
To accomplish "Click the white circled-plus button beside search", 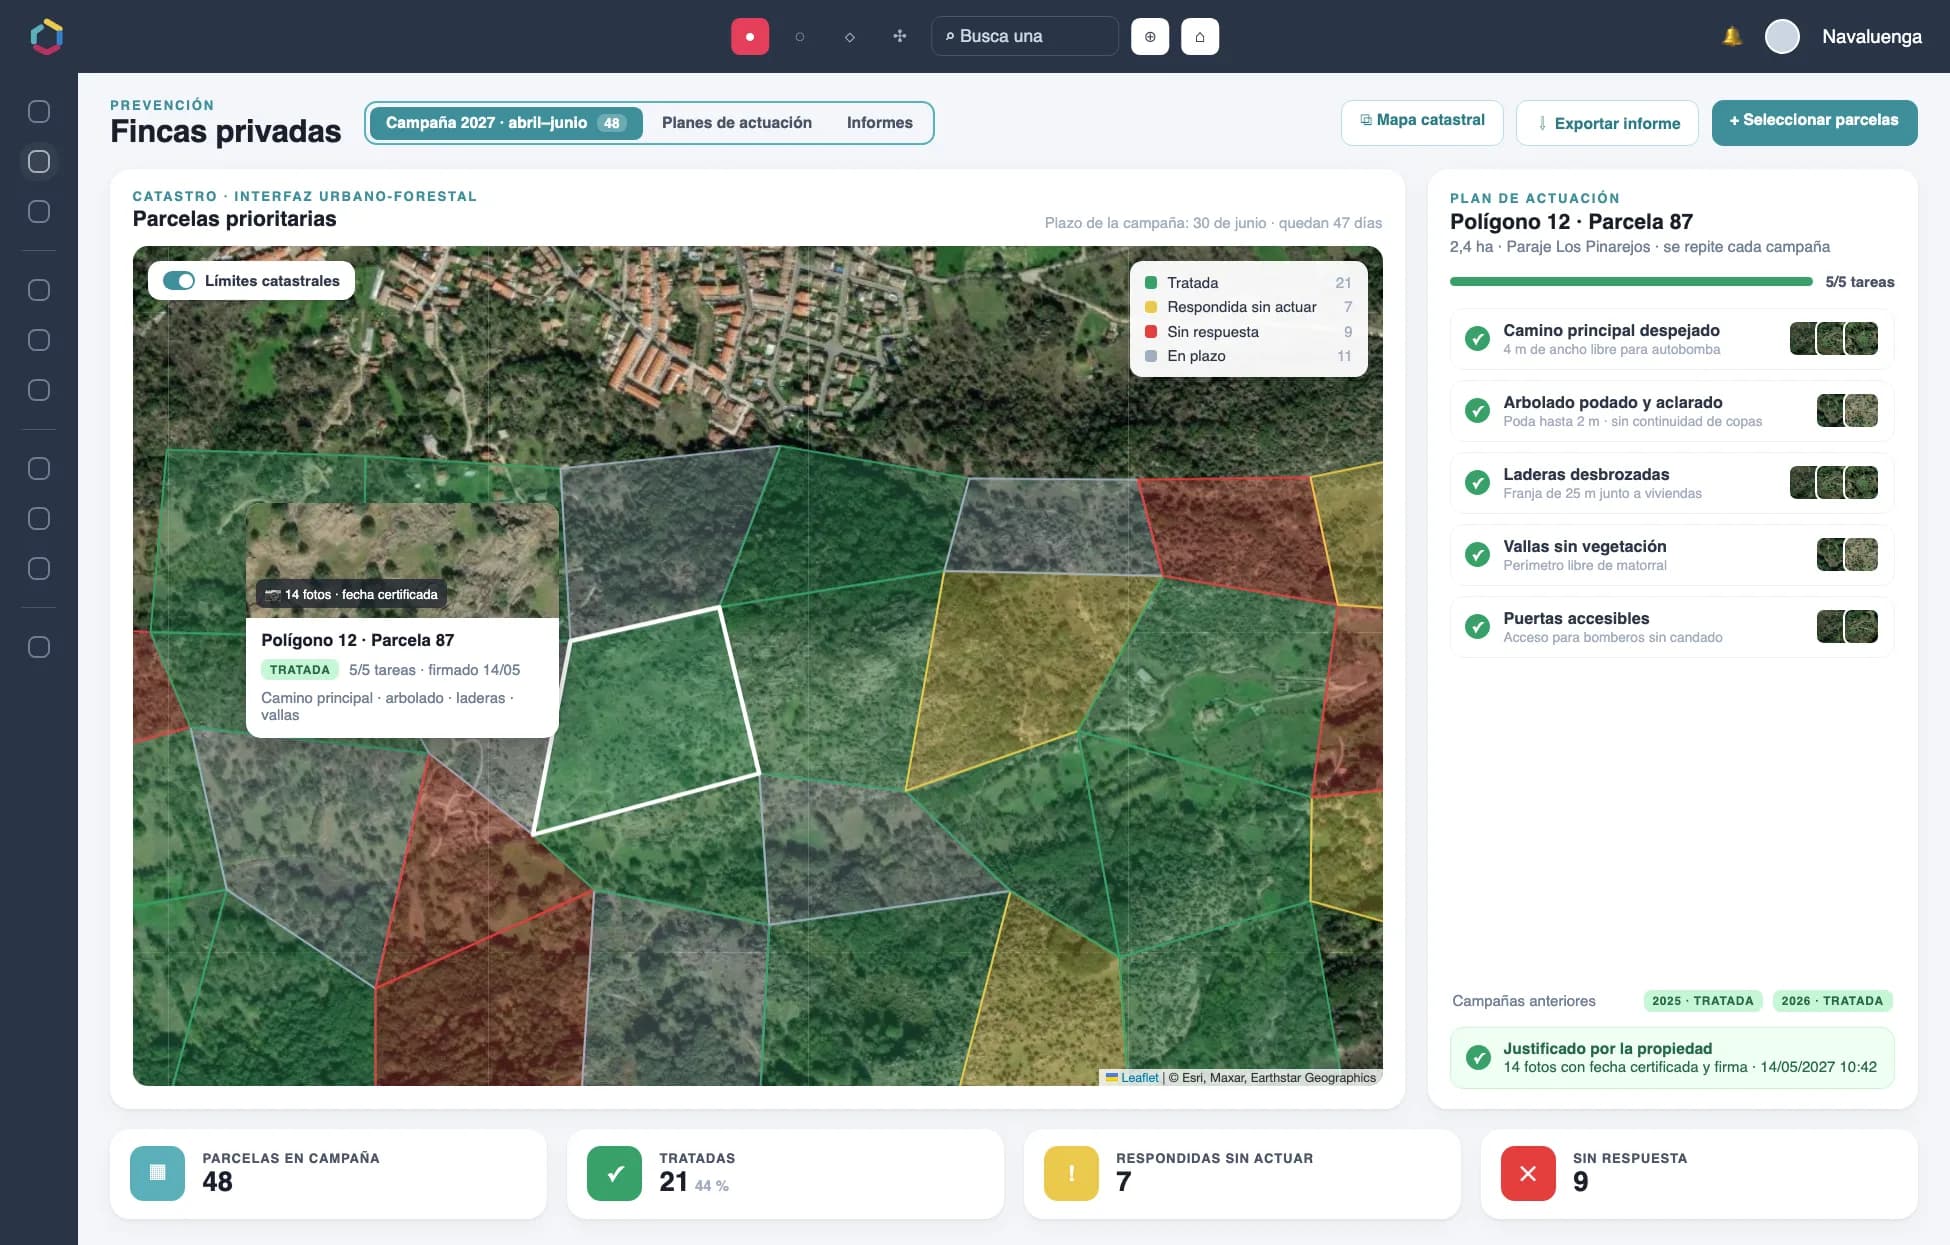I will (1150, 37).
